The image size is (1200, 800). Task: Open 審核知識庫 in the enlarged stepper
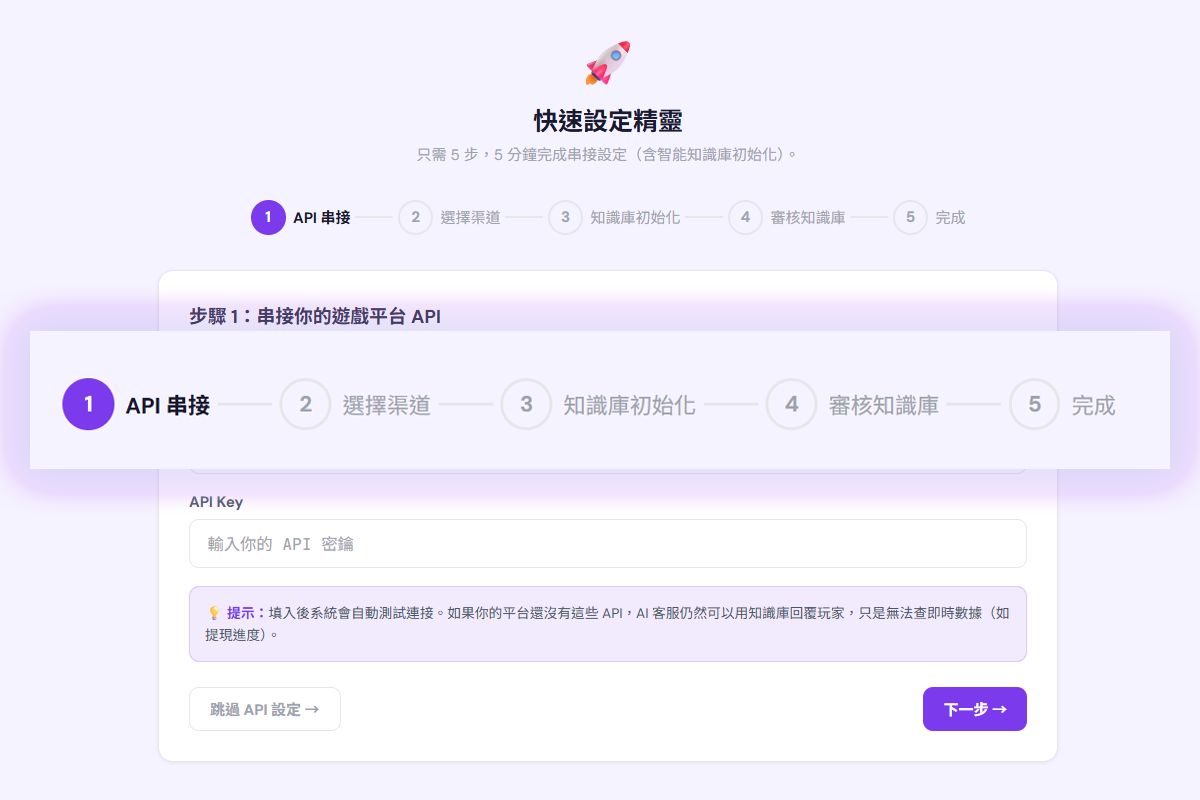point(883,405)
